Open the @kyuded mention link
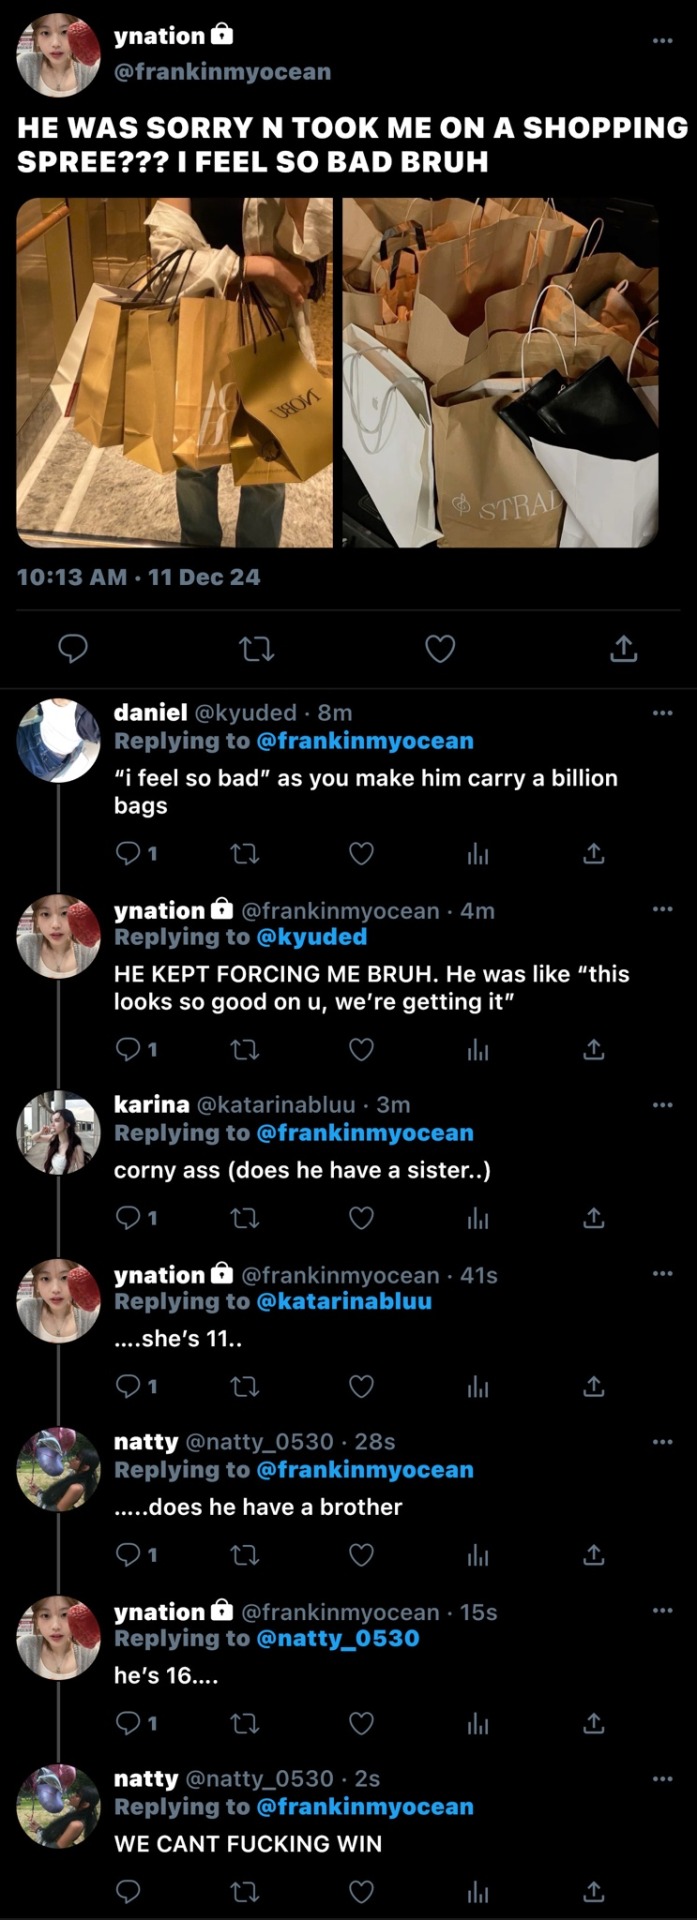 coord(312,937)
